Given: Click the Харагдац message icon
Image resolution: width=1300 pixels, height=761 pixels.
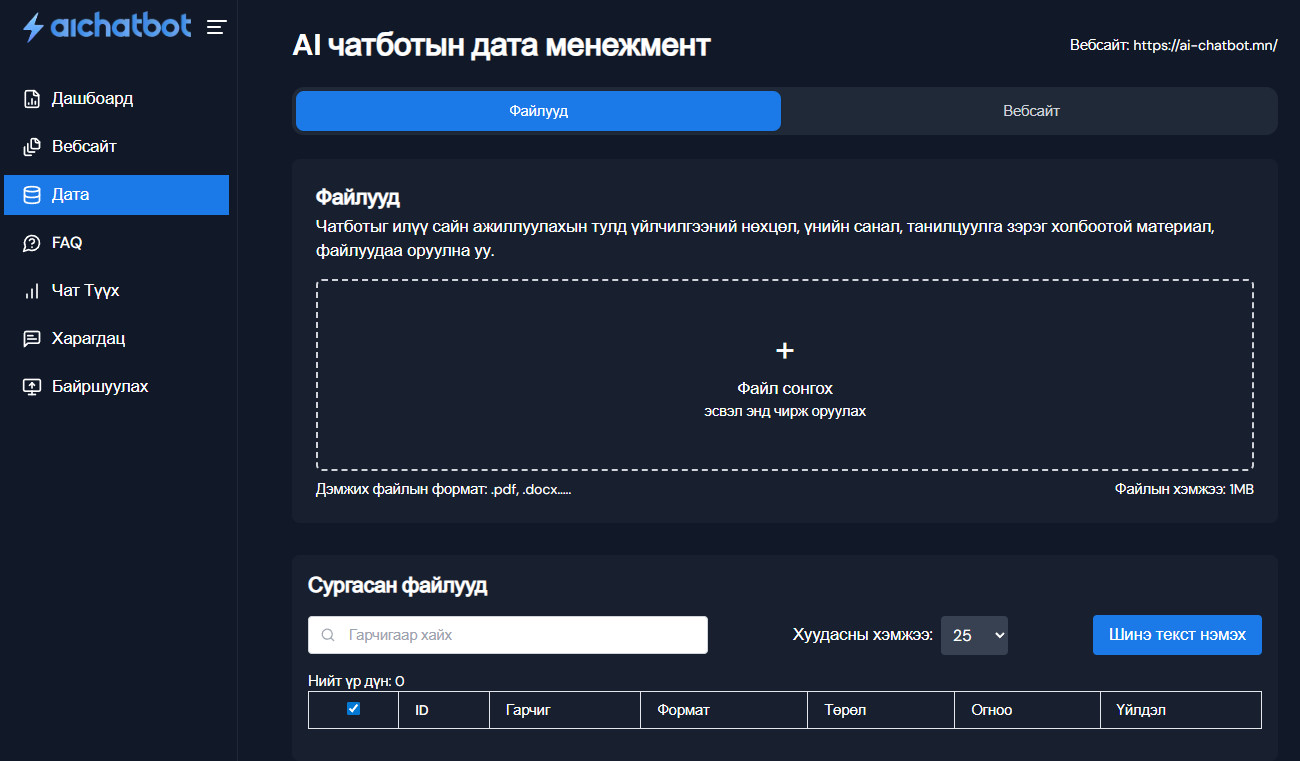Looking at the screenshot, I should [32, 339].
